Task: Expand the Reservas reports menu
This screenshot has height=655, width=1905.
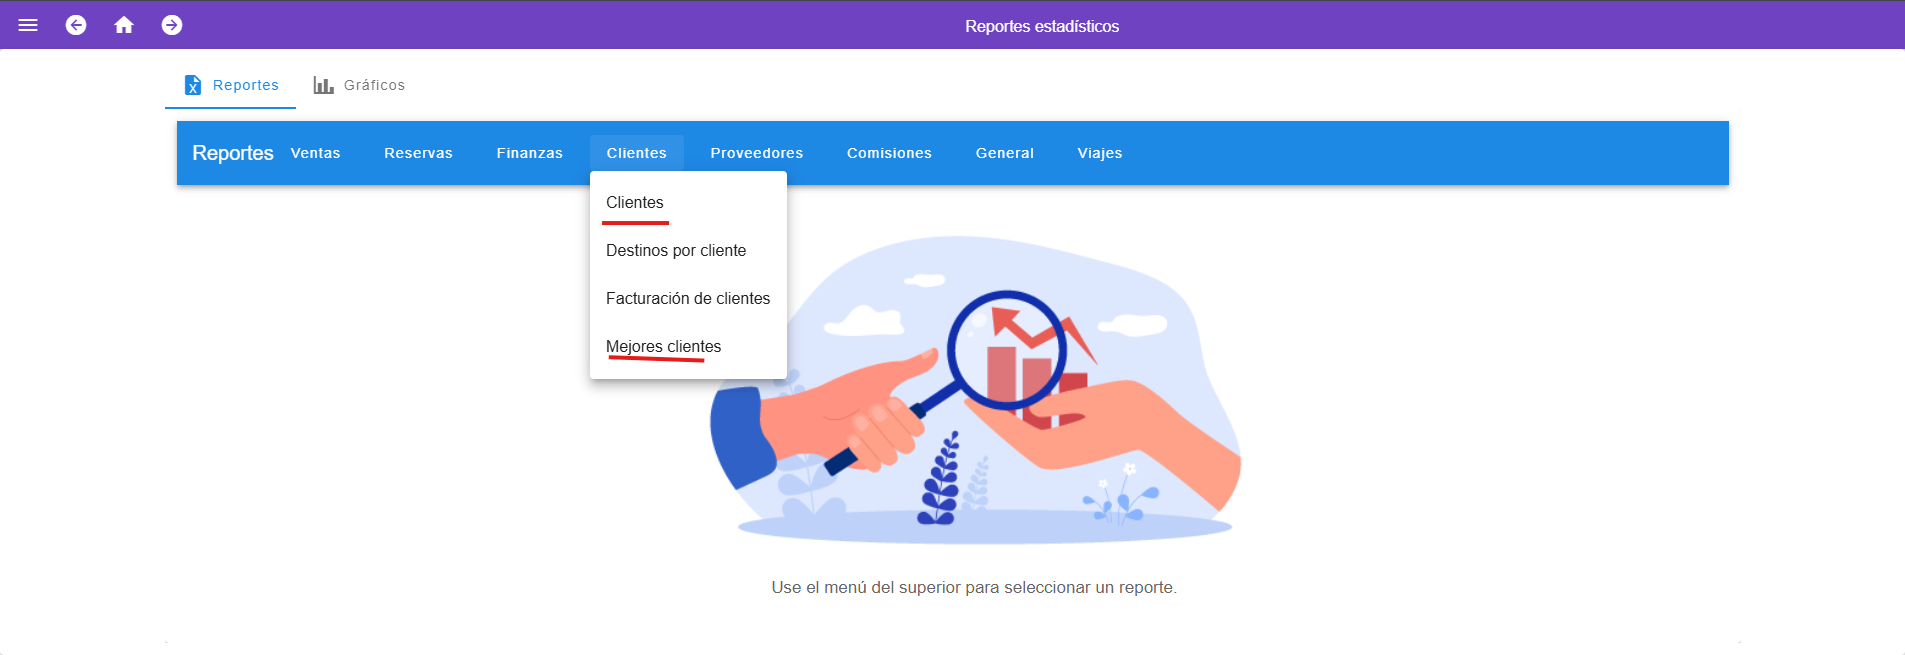Action: [x=418, y=153]
